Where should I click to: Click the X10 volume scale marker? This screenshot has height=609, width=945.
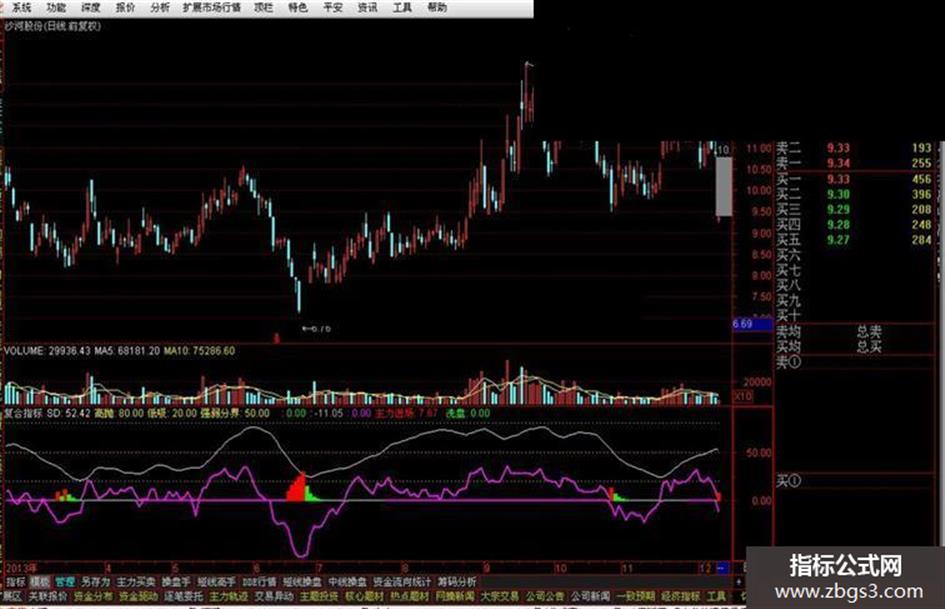742,396
